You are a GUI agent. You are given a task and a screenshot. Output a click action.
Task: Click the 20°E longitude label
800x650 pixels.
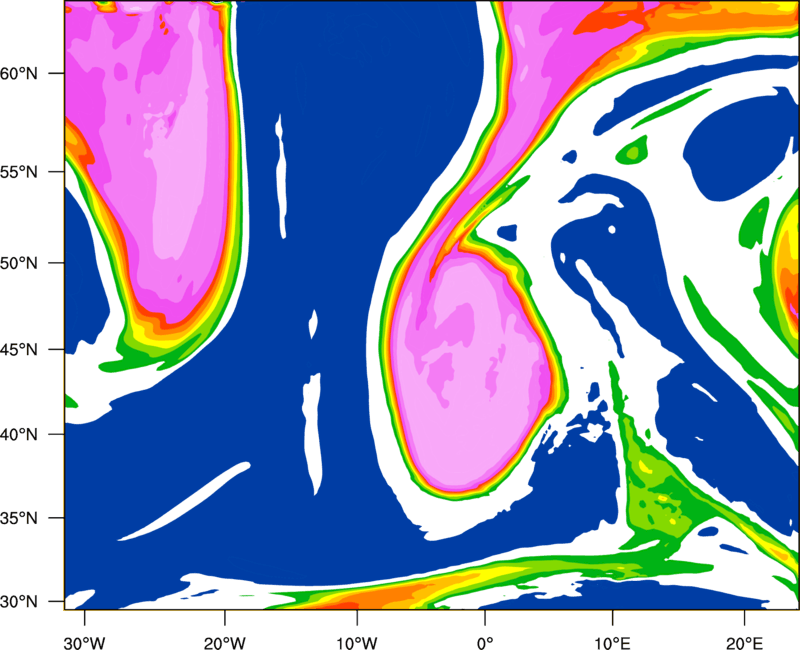point(744,643)
